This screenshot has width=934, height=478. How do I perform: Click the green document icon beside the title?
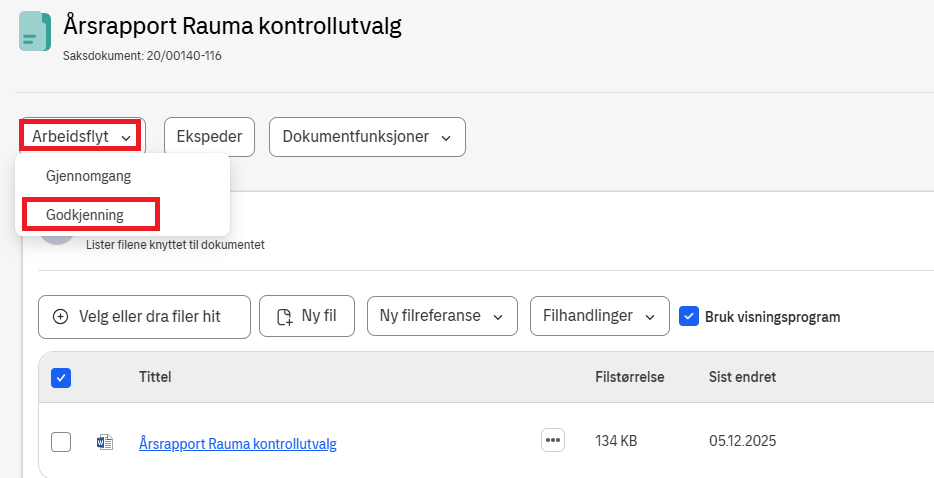coord(35,32)
